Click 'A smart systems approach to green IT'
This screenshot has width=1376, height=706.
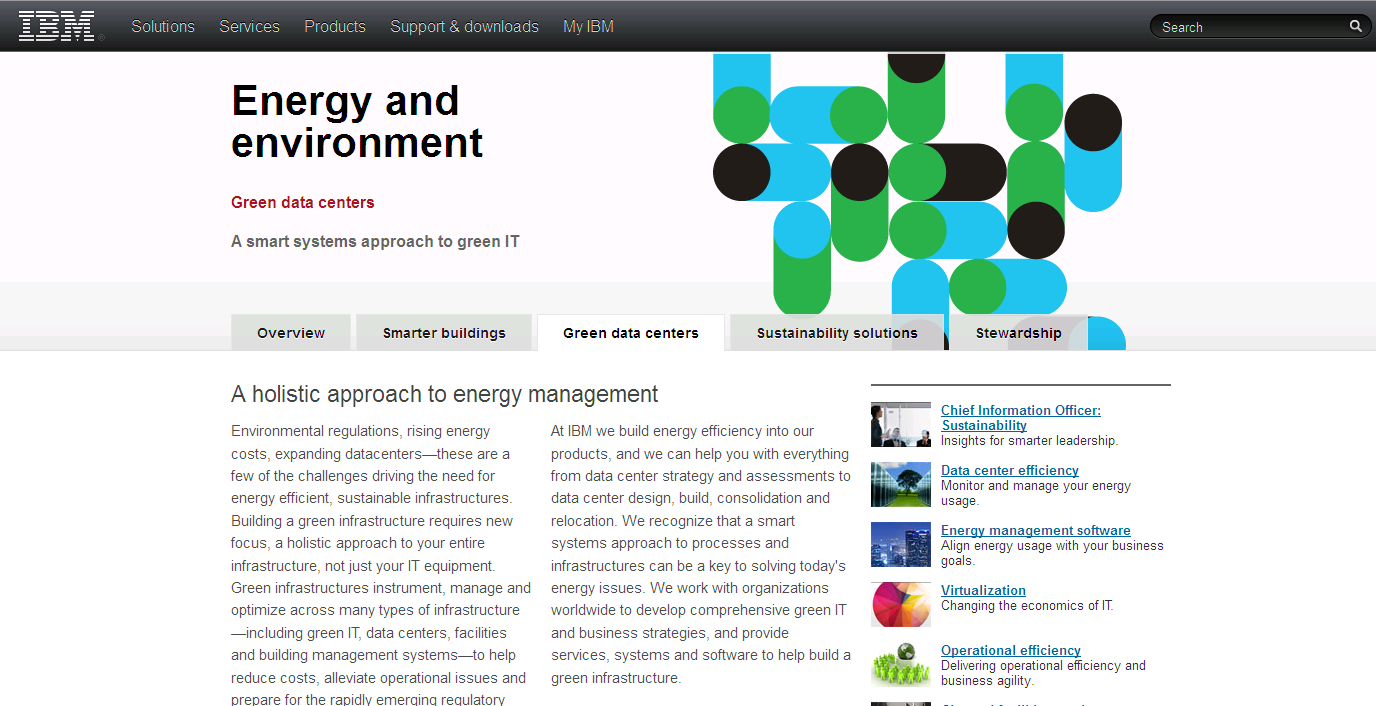point(375,241)
